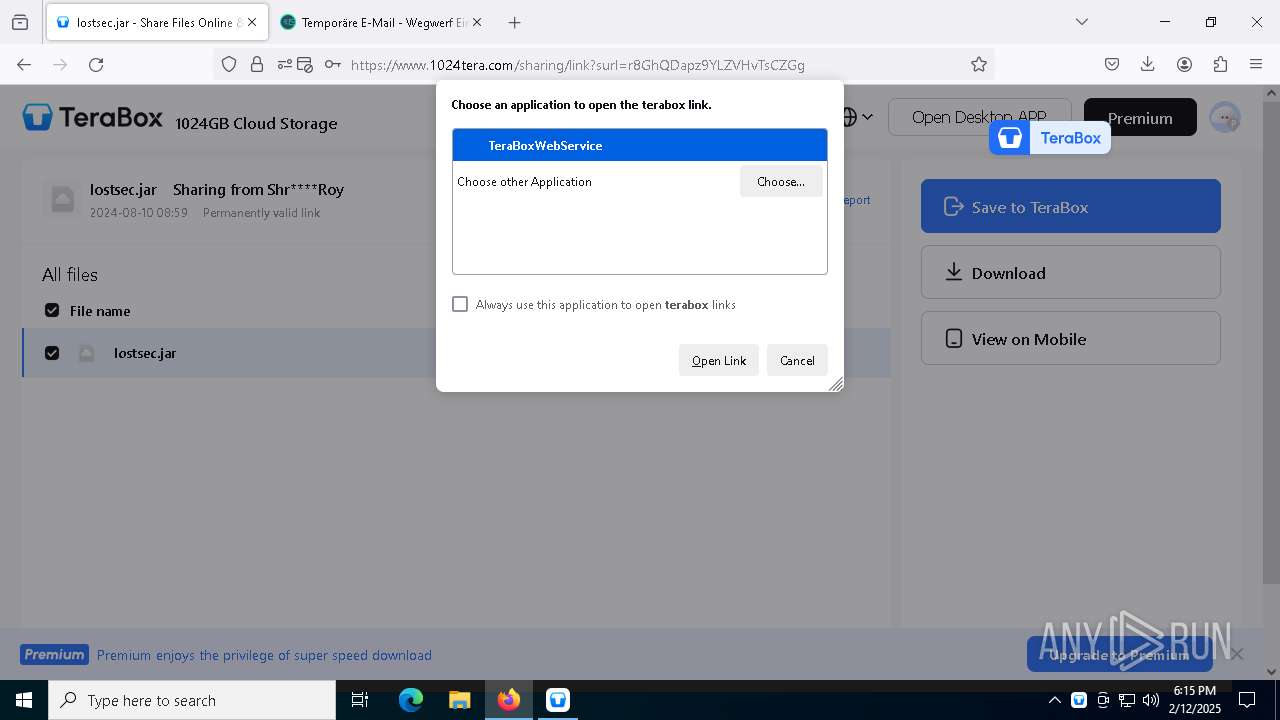This screenshot has height=720, width=1280.
Task: Open the extensions puzzle icon
Action: coord(1220,64)
